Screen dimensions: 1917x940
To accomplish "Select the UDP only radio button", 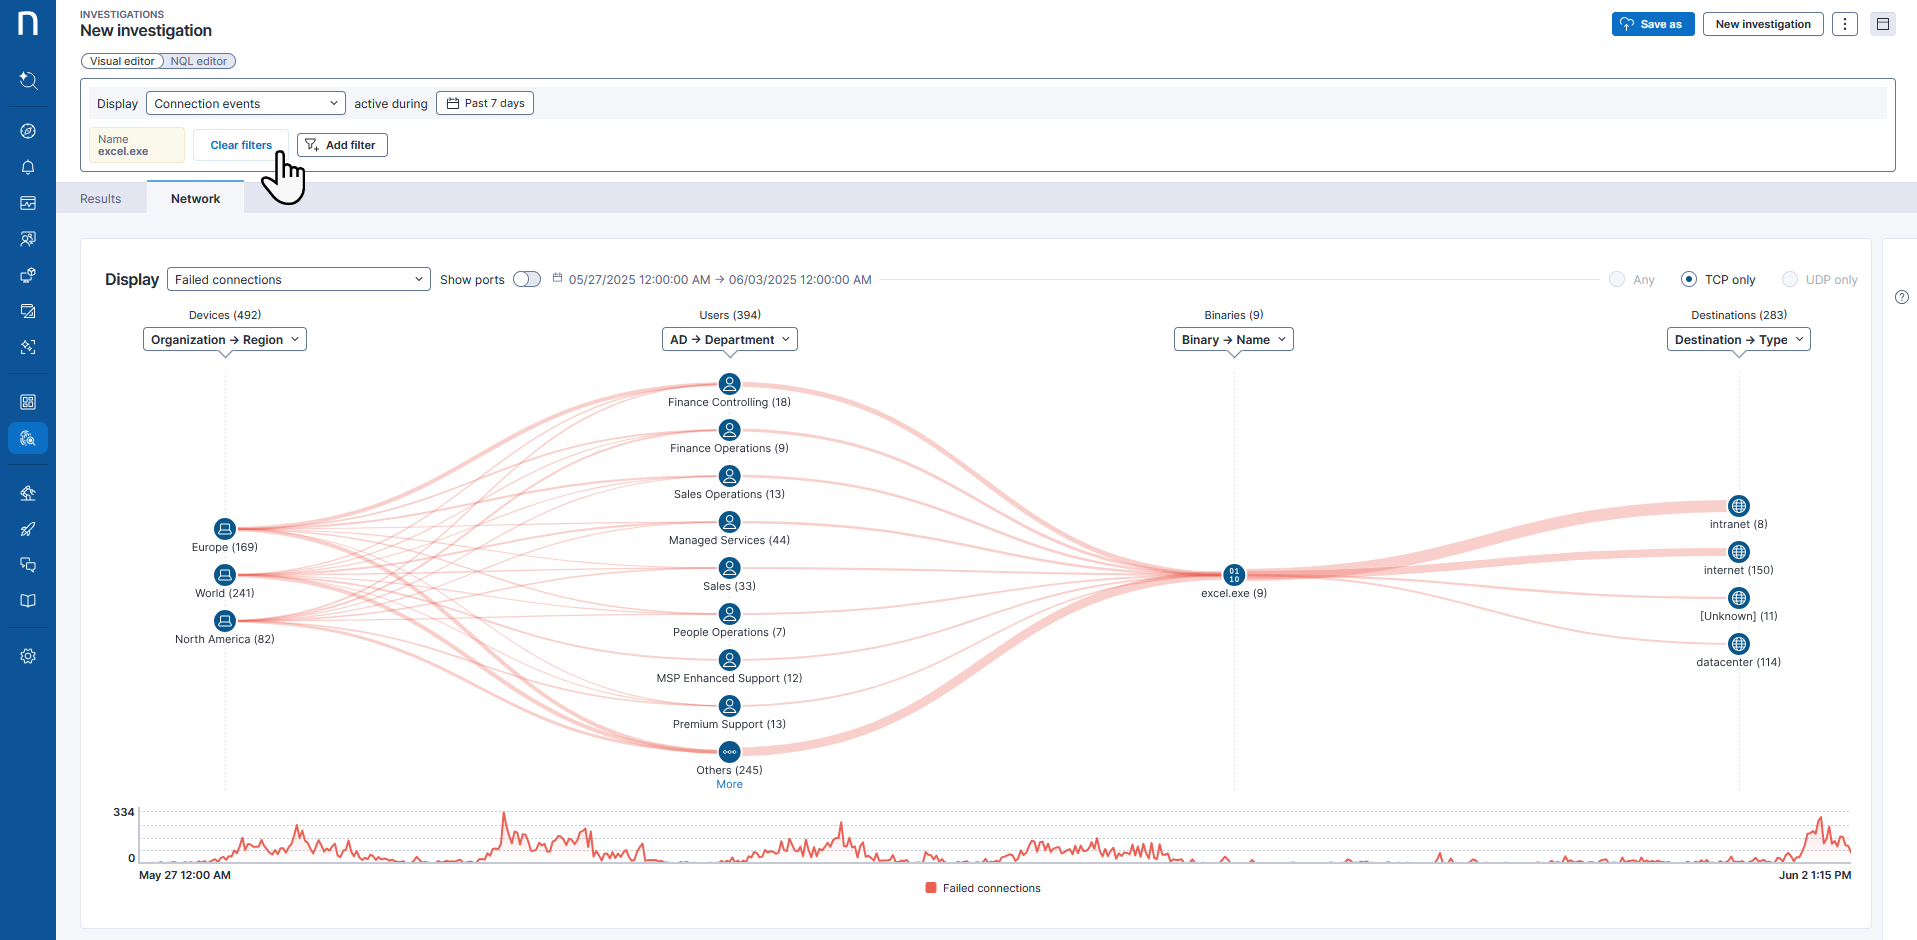I will (x=1790, y=280).
